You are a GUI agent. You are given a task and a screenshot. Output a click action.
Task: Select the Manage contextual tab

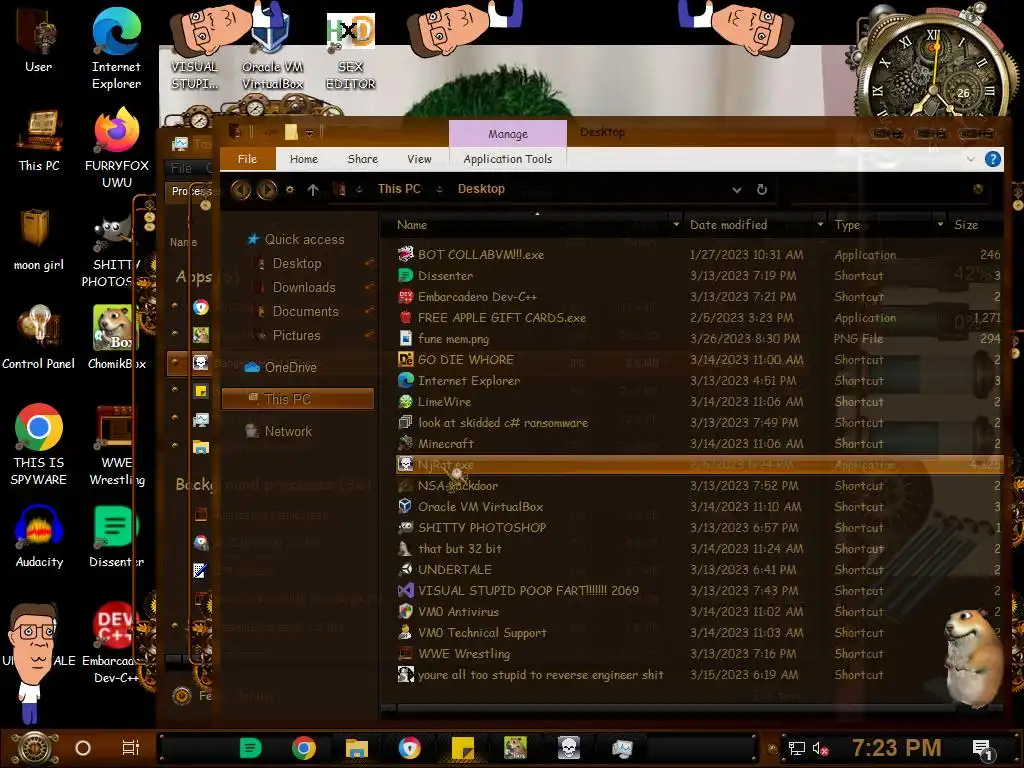click(x=507, y=134)
